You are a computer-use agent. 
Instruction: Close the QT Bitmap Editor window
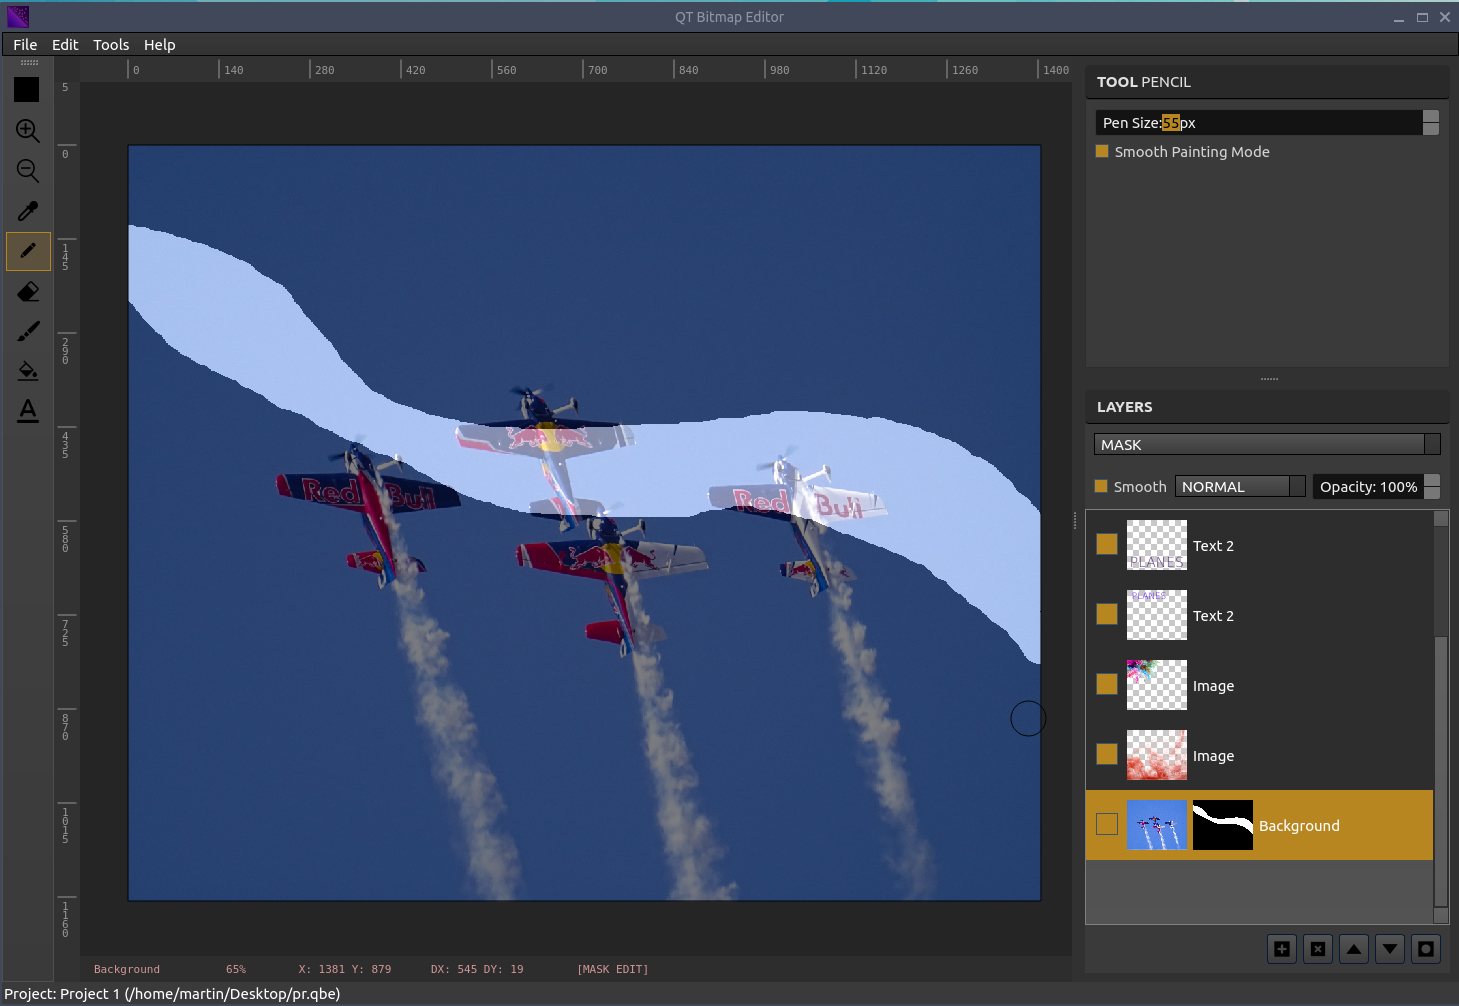(x=1445, y=18)
